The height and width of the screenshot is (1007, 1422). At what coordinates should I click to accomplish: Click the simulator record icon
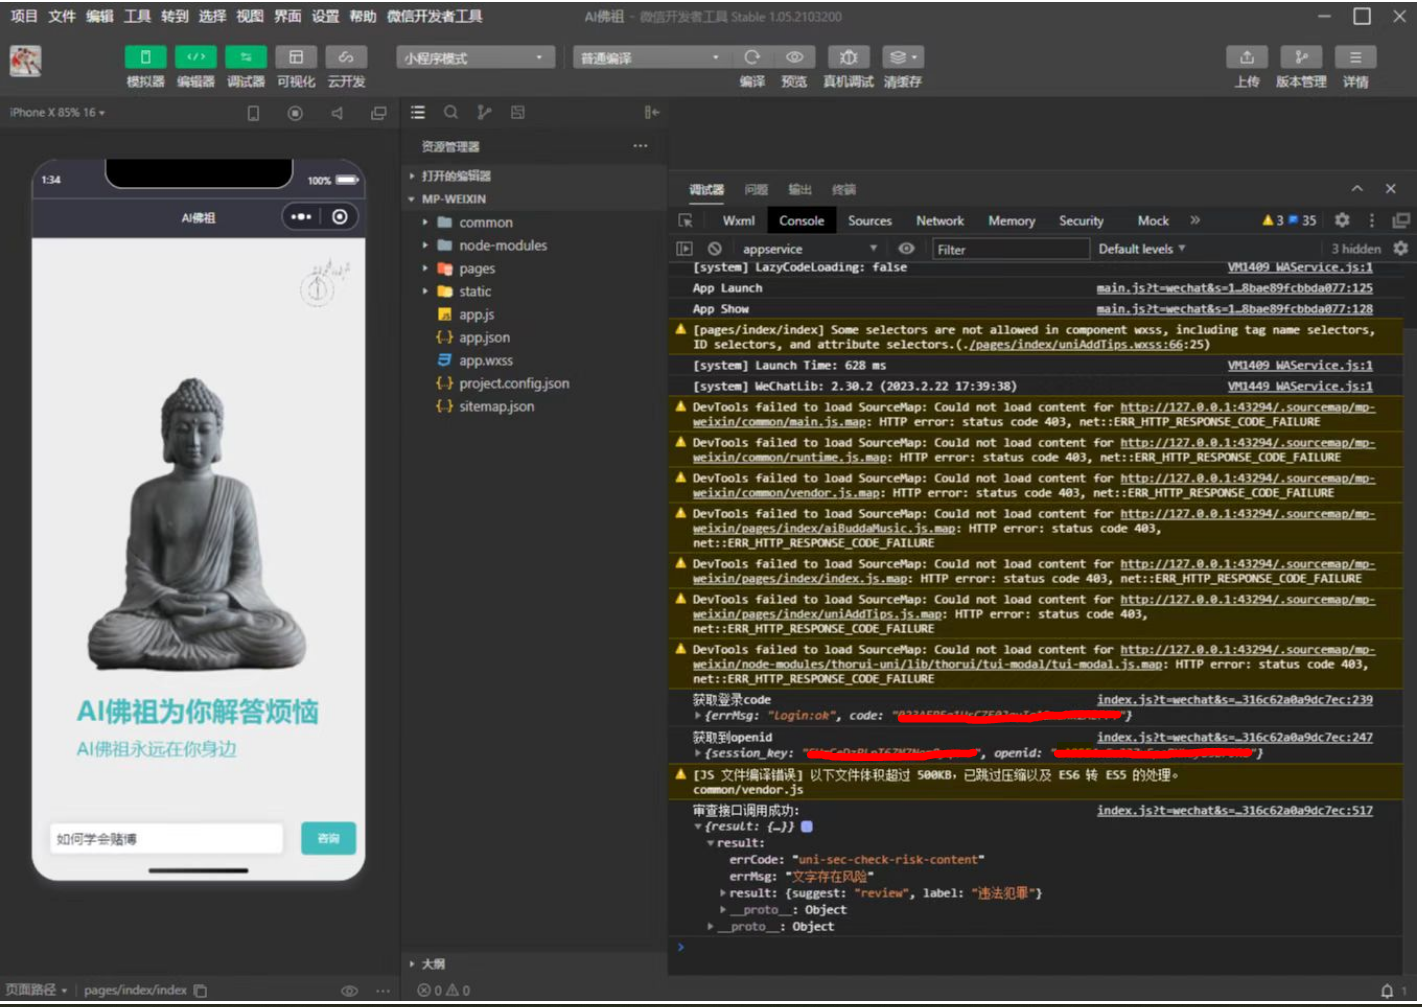pyautogui.click(x=295, y=113)
